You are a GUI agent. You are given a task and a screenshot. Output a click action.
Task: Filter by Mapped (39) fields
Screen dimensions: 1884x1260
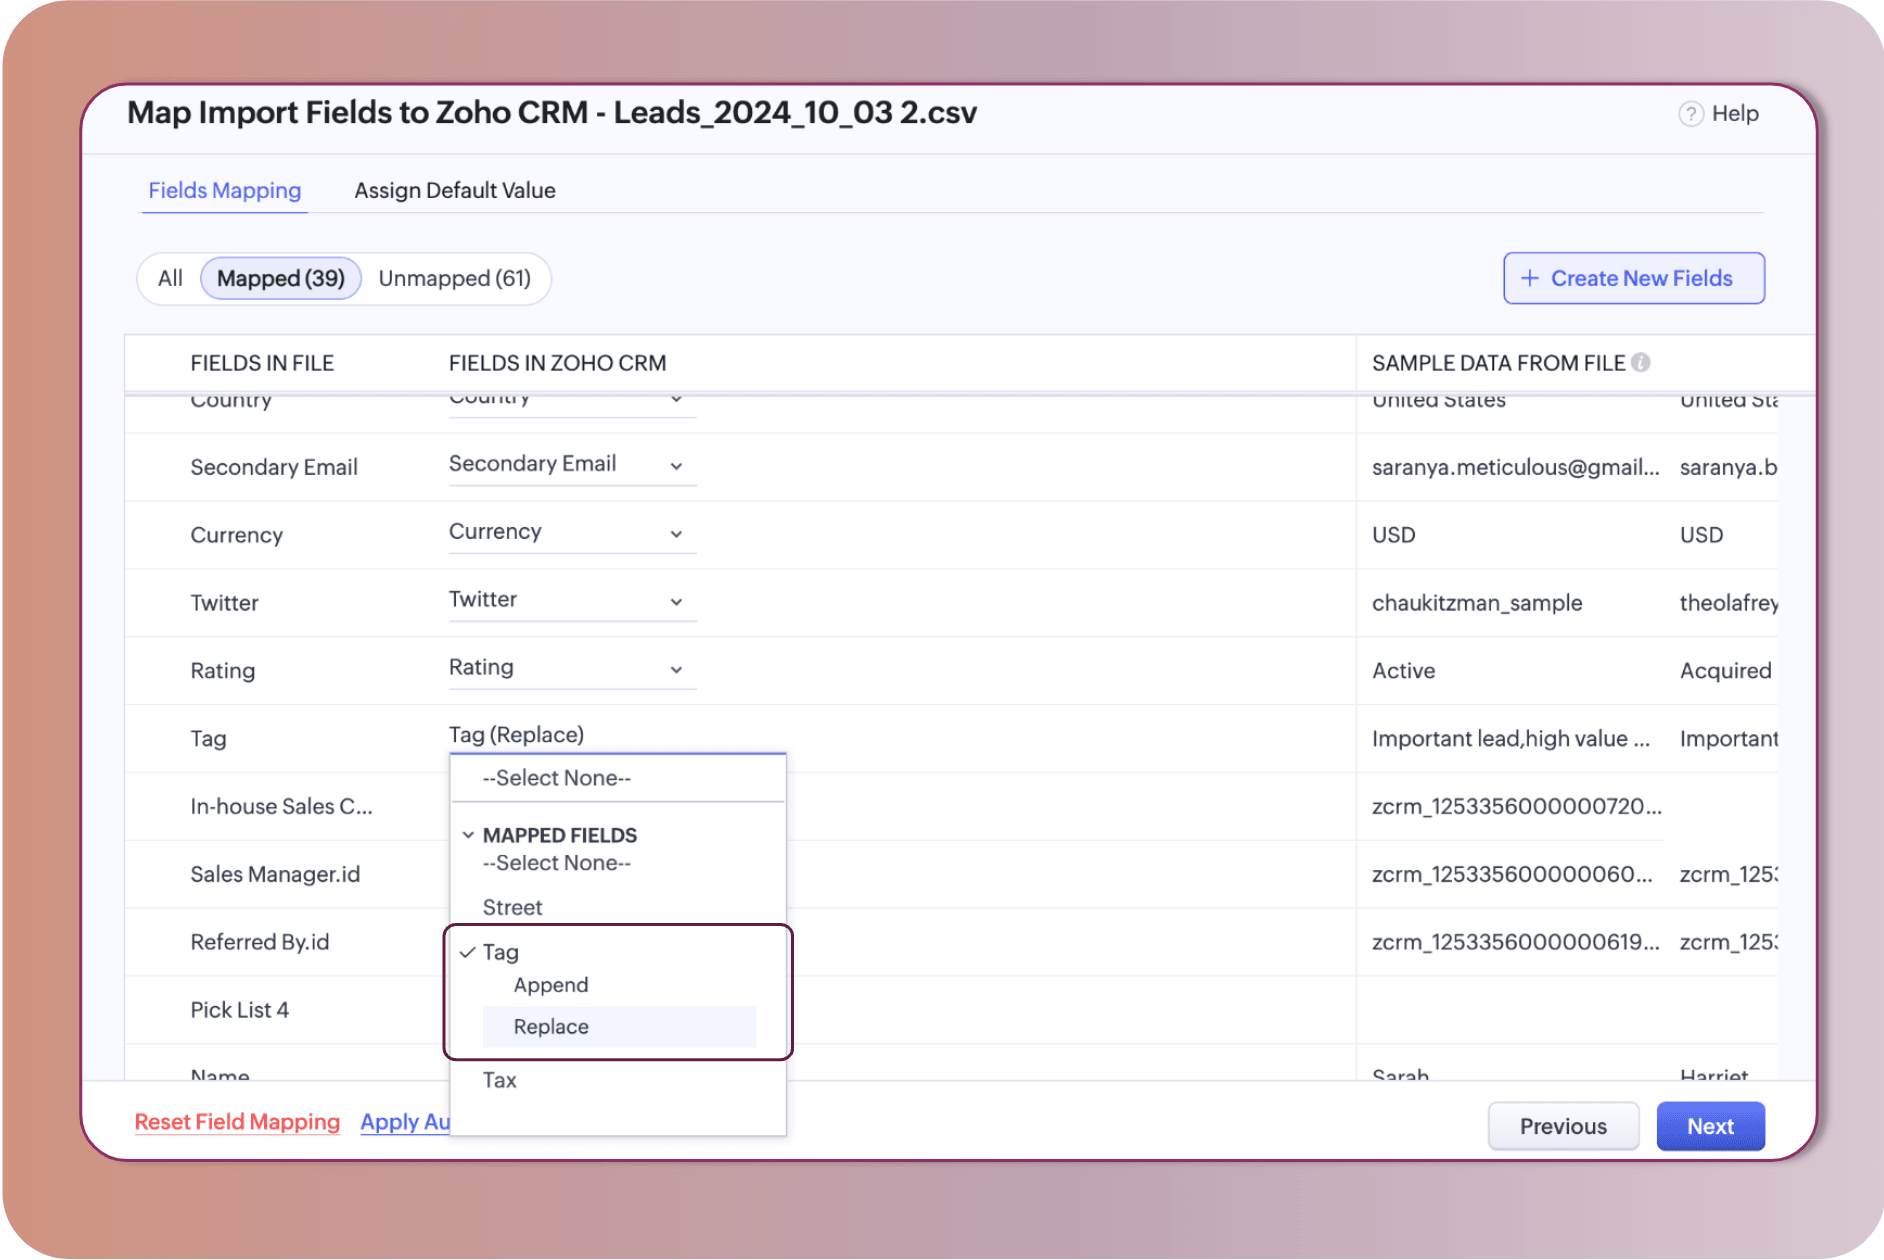point(281,279)
